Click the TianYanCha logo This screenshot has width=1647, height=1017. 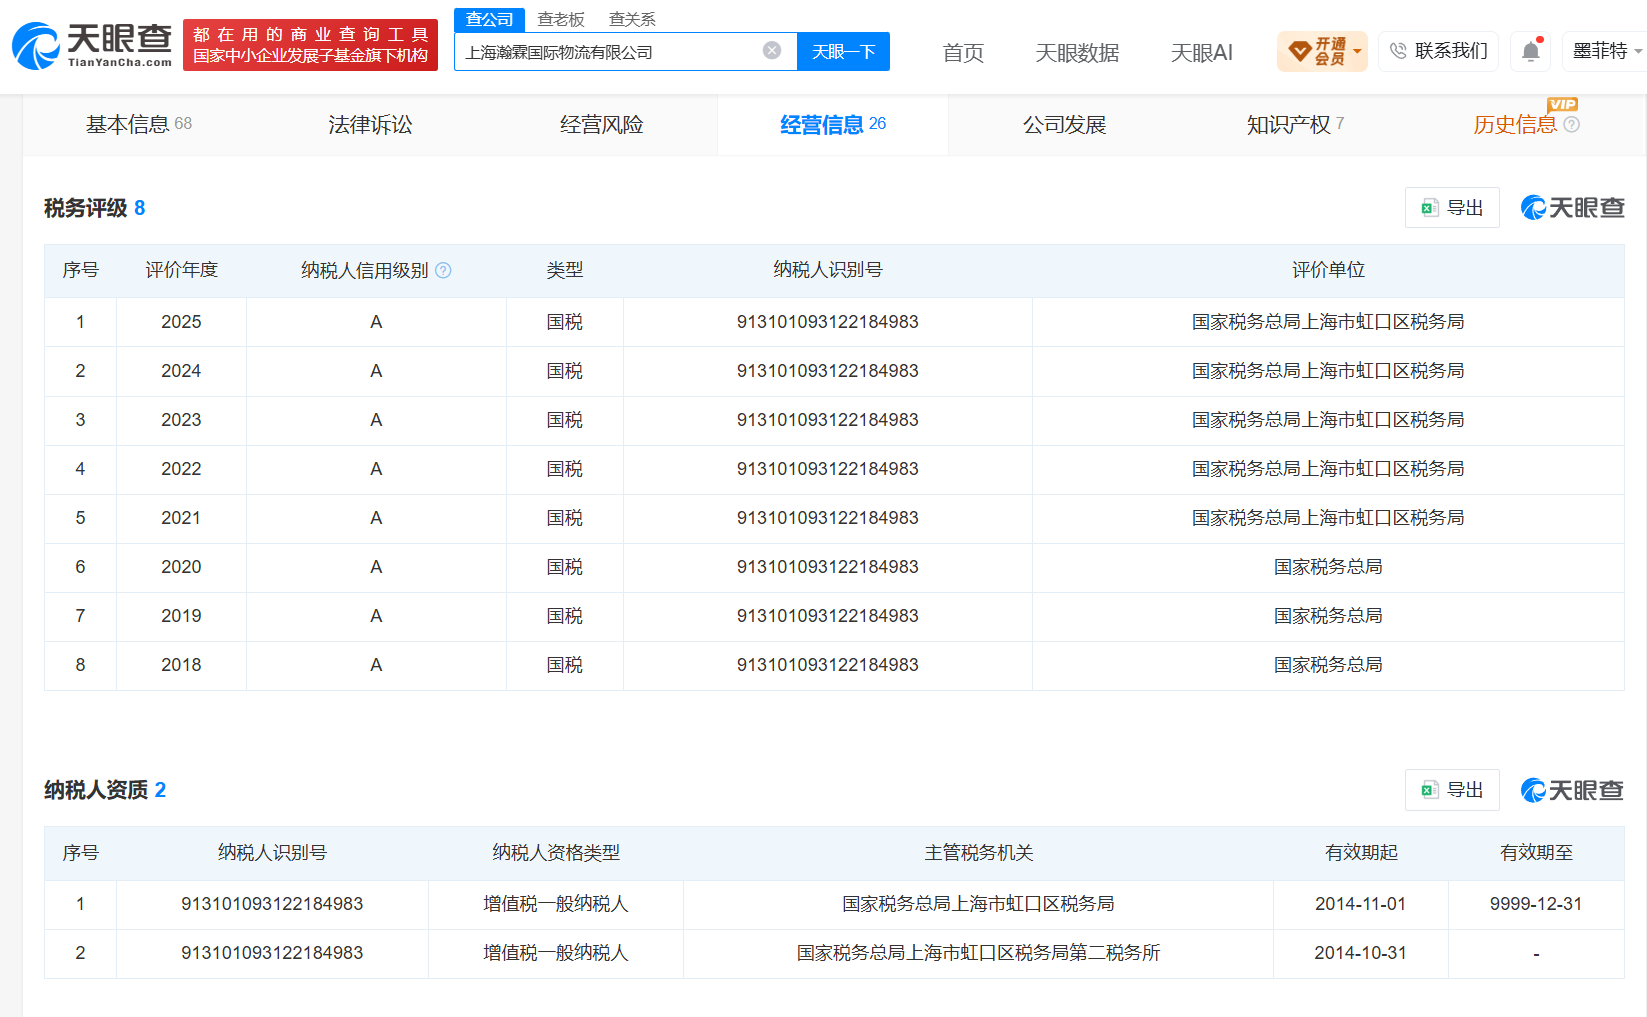click(92, 45)
